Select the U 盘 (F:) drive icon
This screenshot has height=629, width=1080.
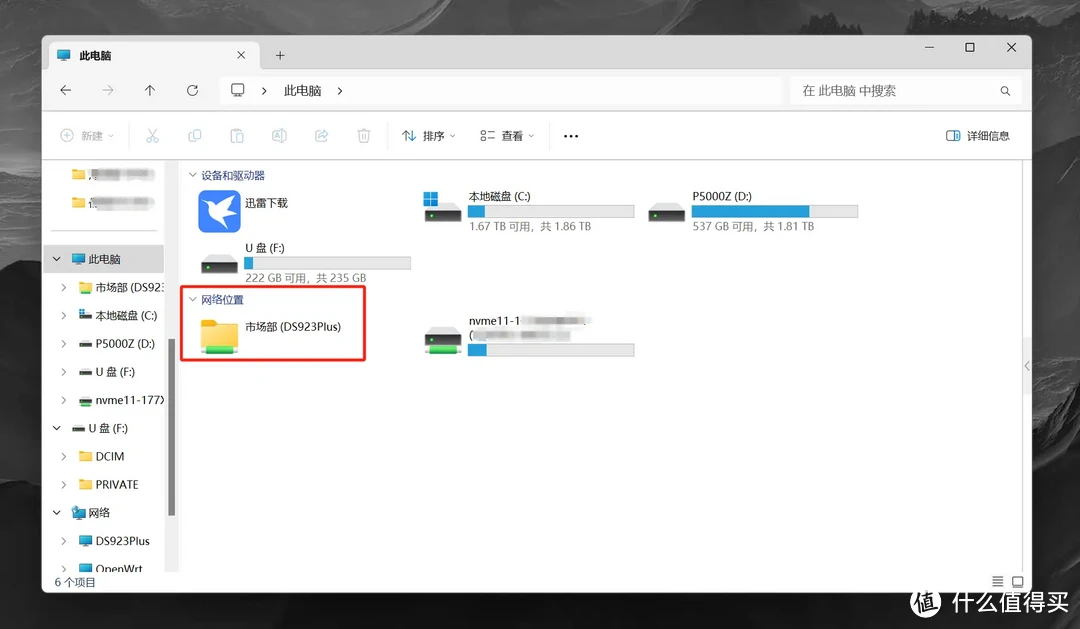[219, 264]
